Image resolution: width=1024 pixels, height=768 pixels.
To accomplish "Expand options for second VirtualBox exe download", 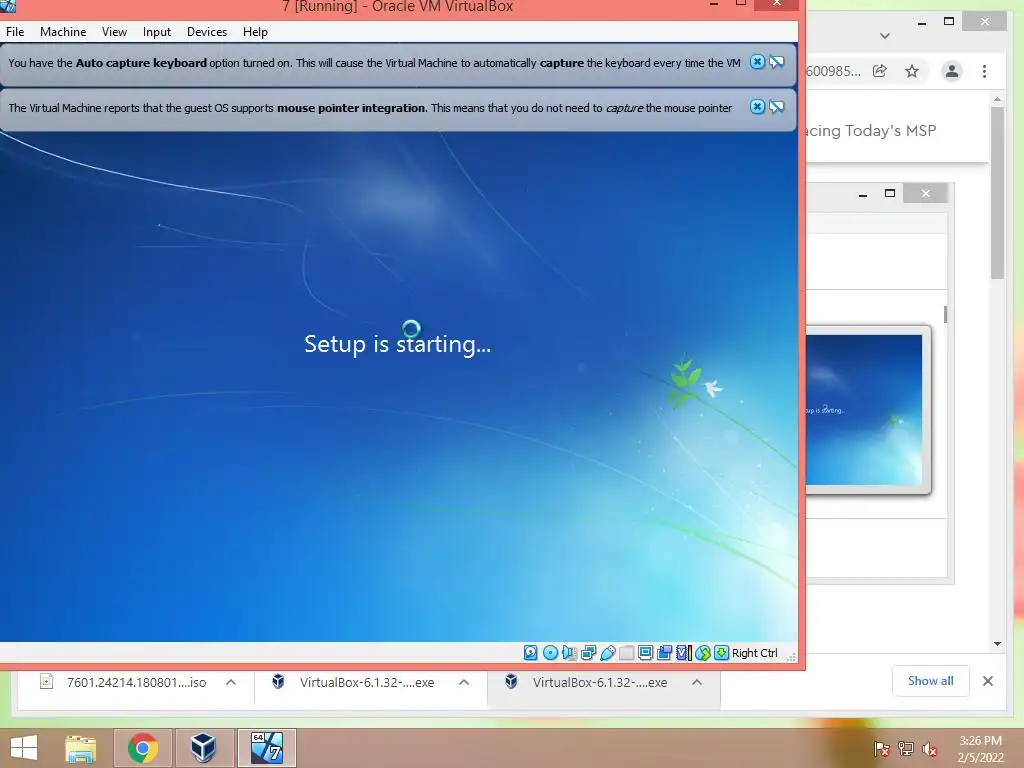I will (x=697, y=682).
